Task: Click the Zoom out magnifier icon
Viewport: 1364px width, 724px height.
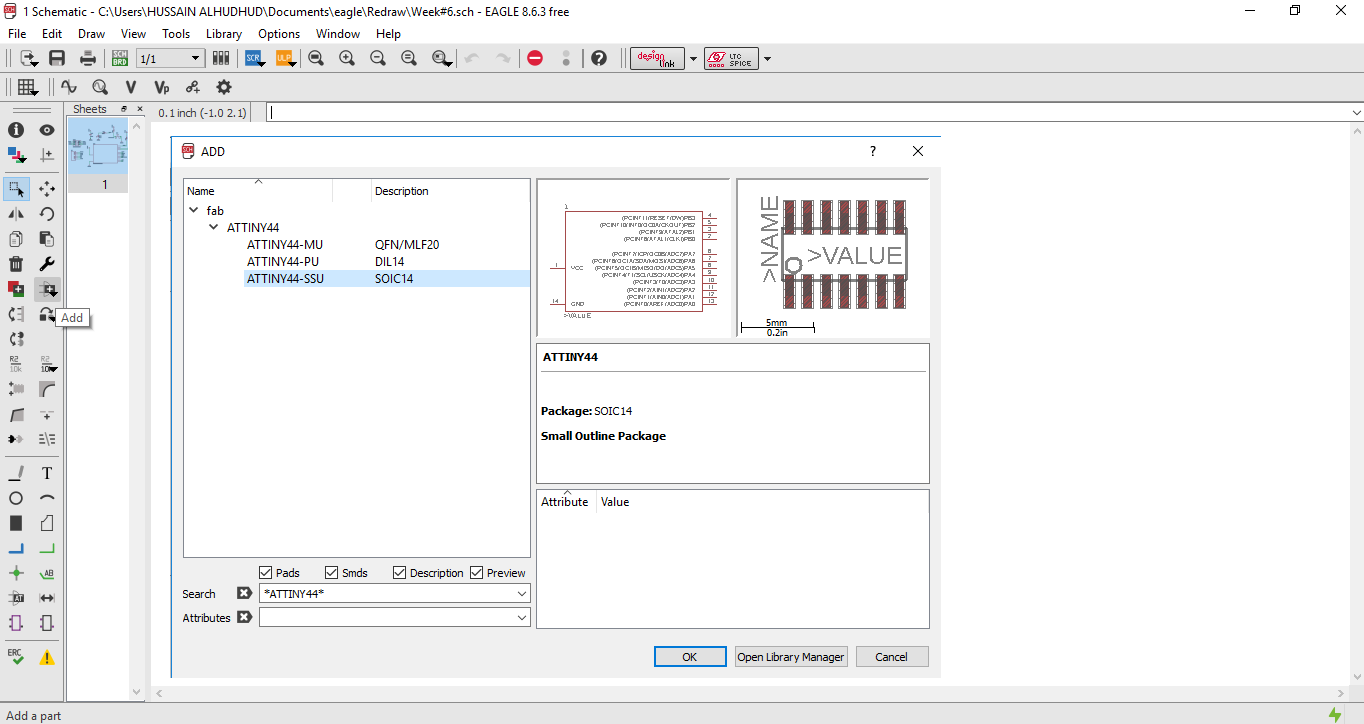Action: click(x=378, y=58)
